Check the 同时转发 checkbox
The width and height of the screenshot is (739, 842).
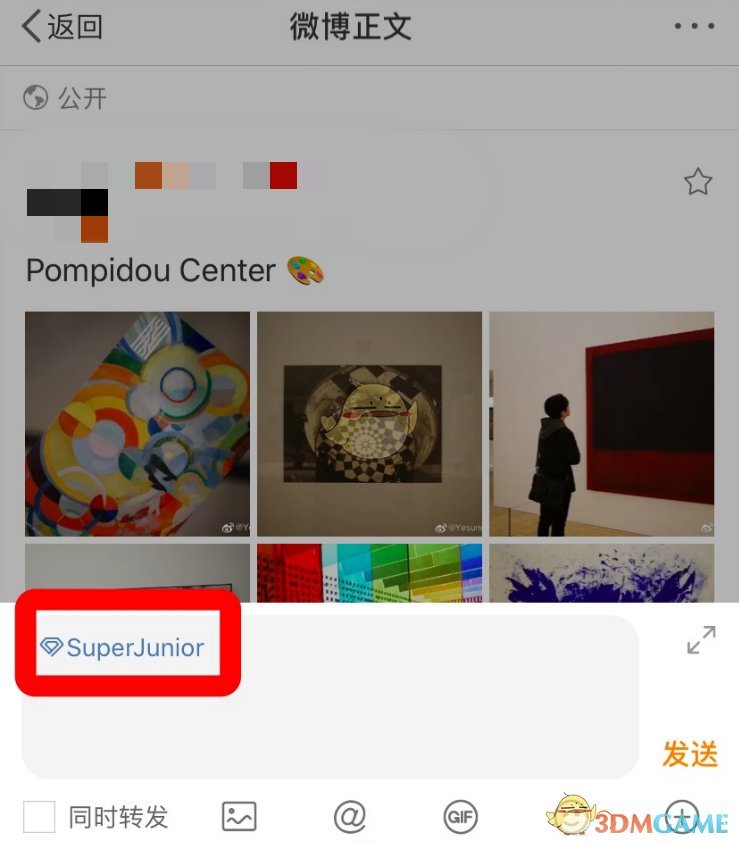[39, 816]
